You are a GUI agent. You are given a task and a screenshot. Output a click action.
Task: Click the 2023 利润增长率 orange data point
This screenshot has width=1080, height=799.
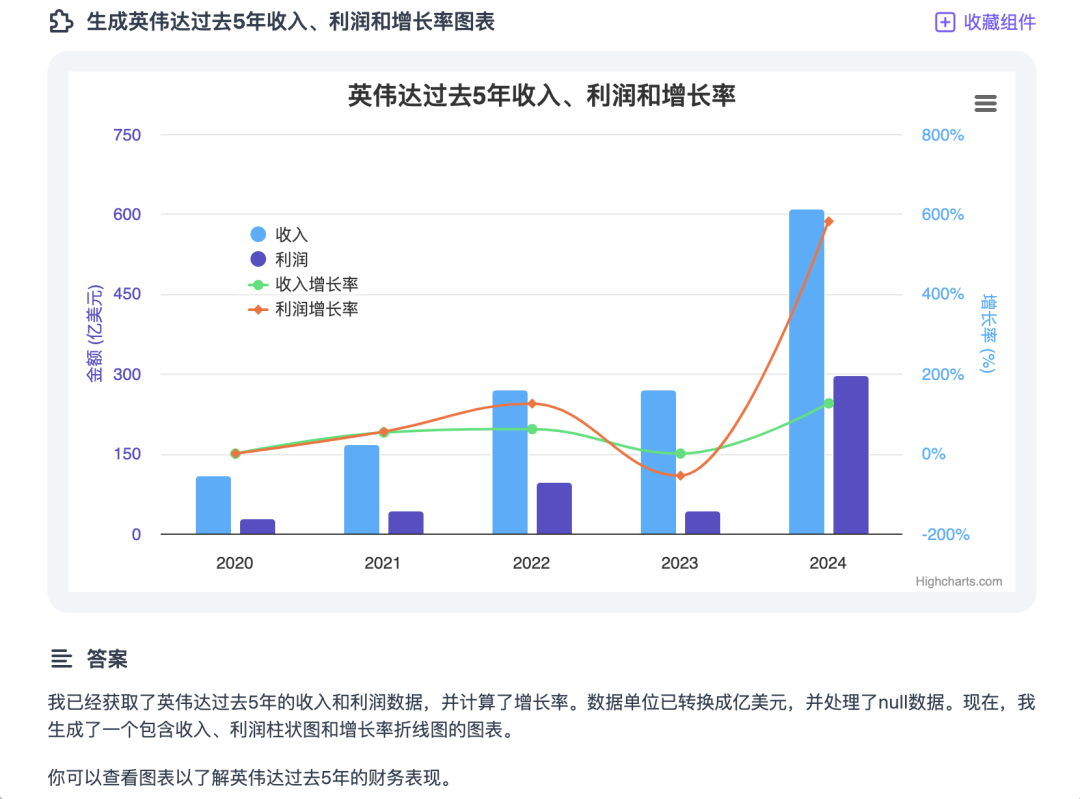[681, 476]
